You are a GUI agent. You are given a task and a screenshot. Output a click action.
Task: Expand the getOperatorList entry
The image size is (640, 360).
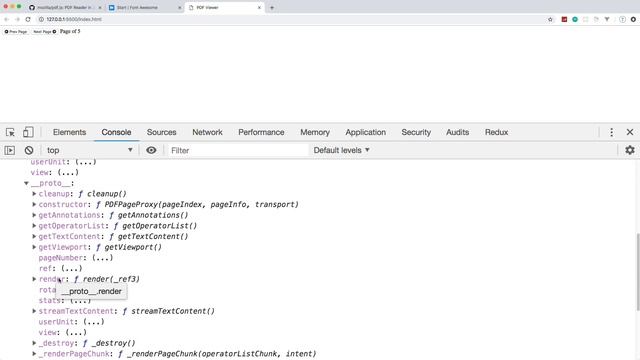[34, 226]
